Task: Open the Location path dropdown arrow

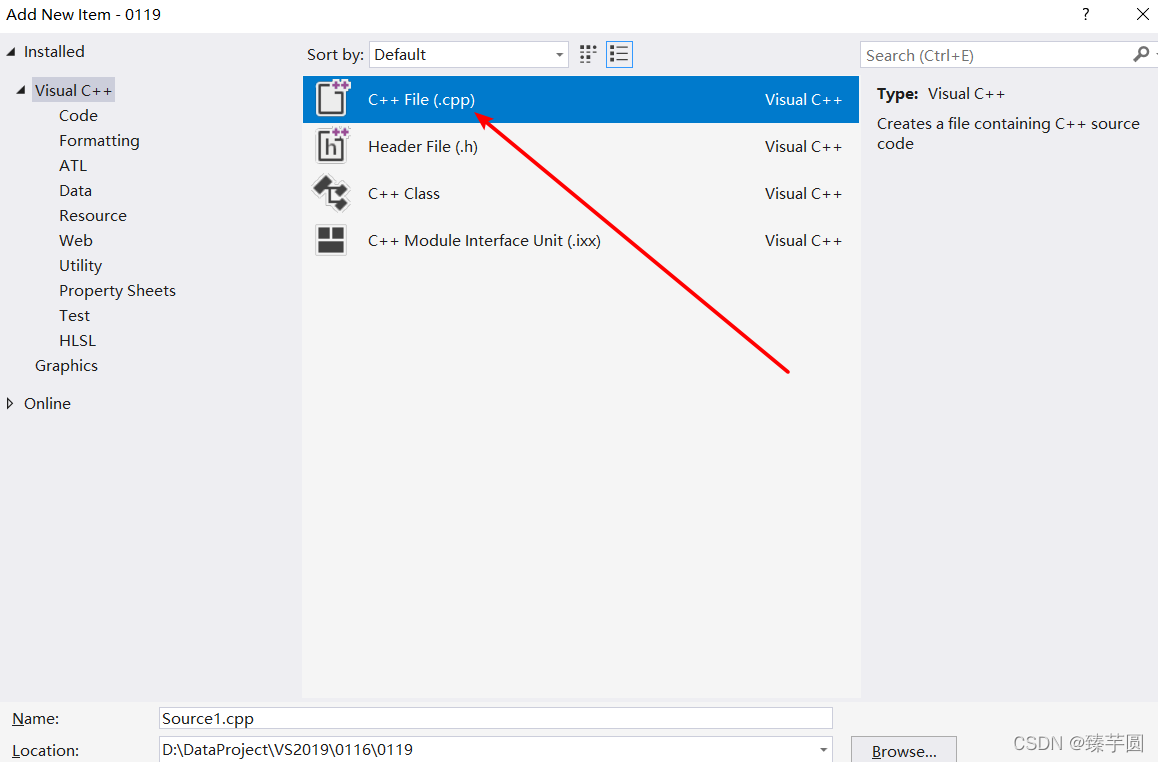Action: click(822, 749)
